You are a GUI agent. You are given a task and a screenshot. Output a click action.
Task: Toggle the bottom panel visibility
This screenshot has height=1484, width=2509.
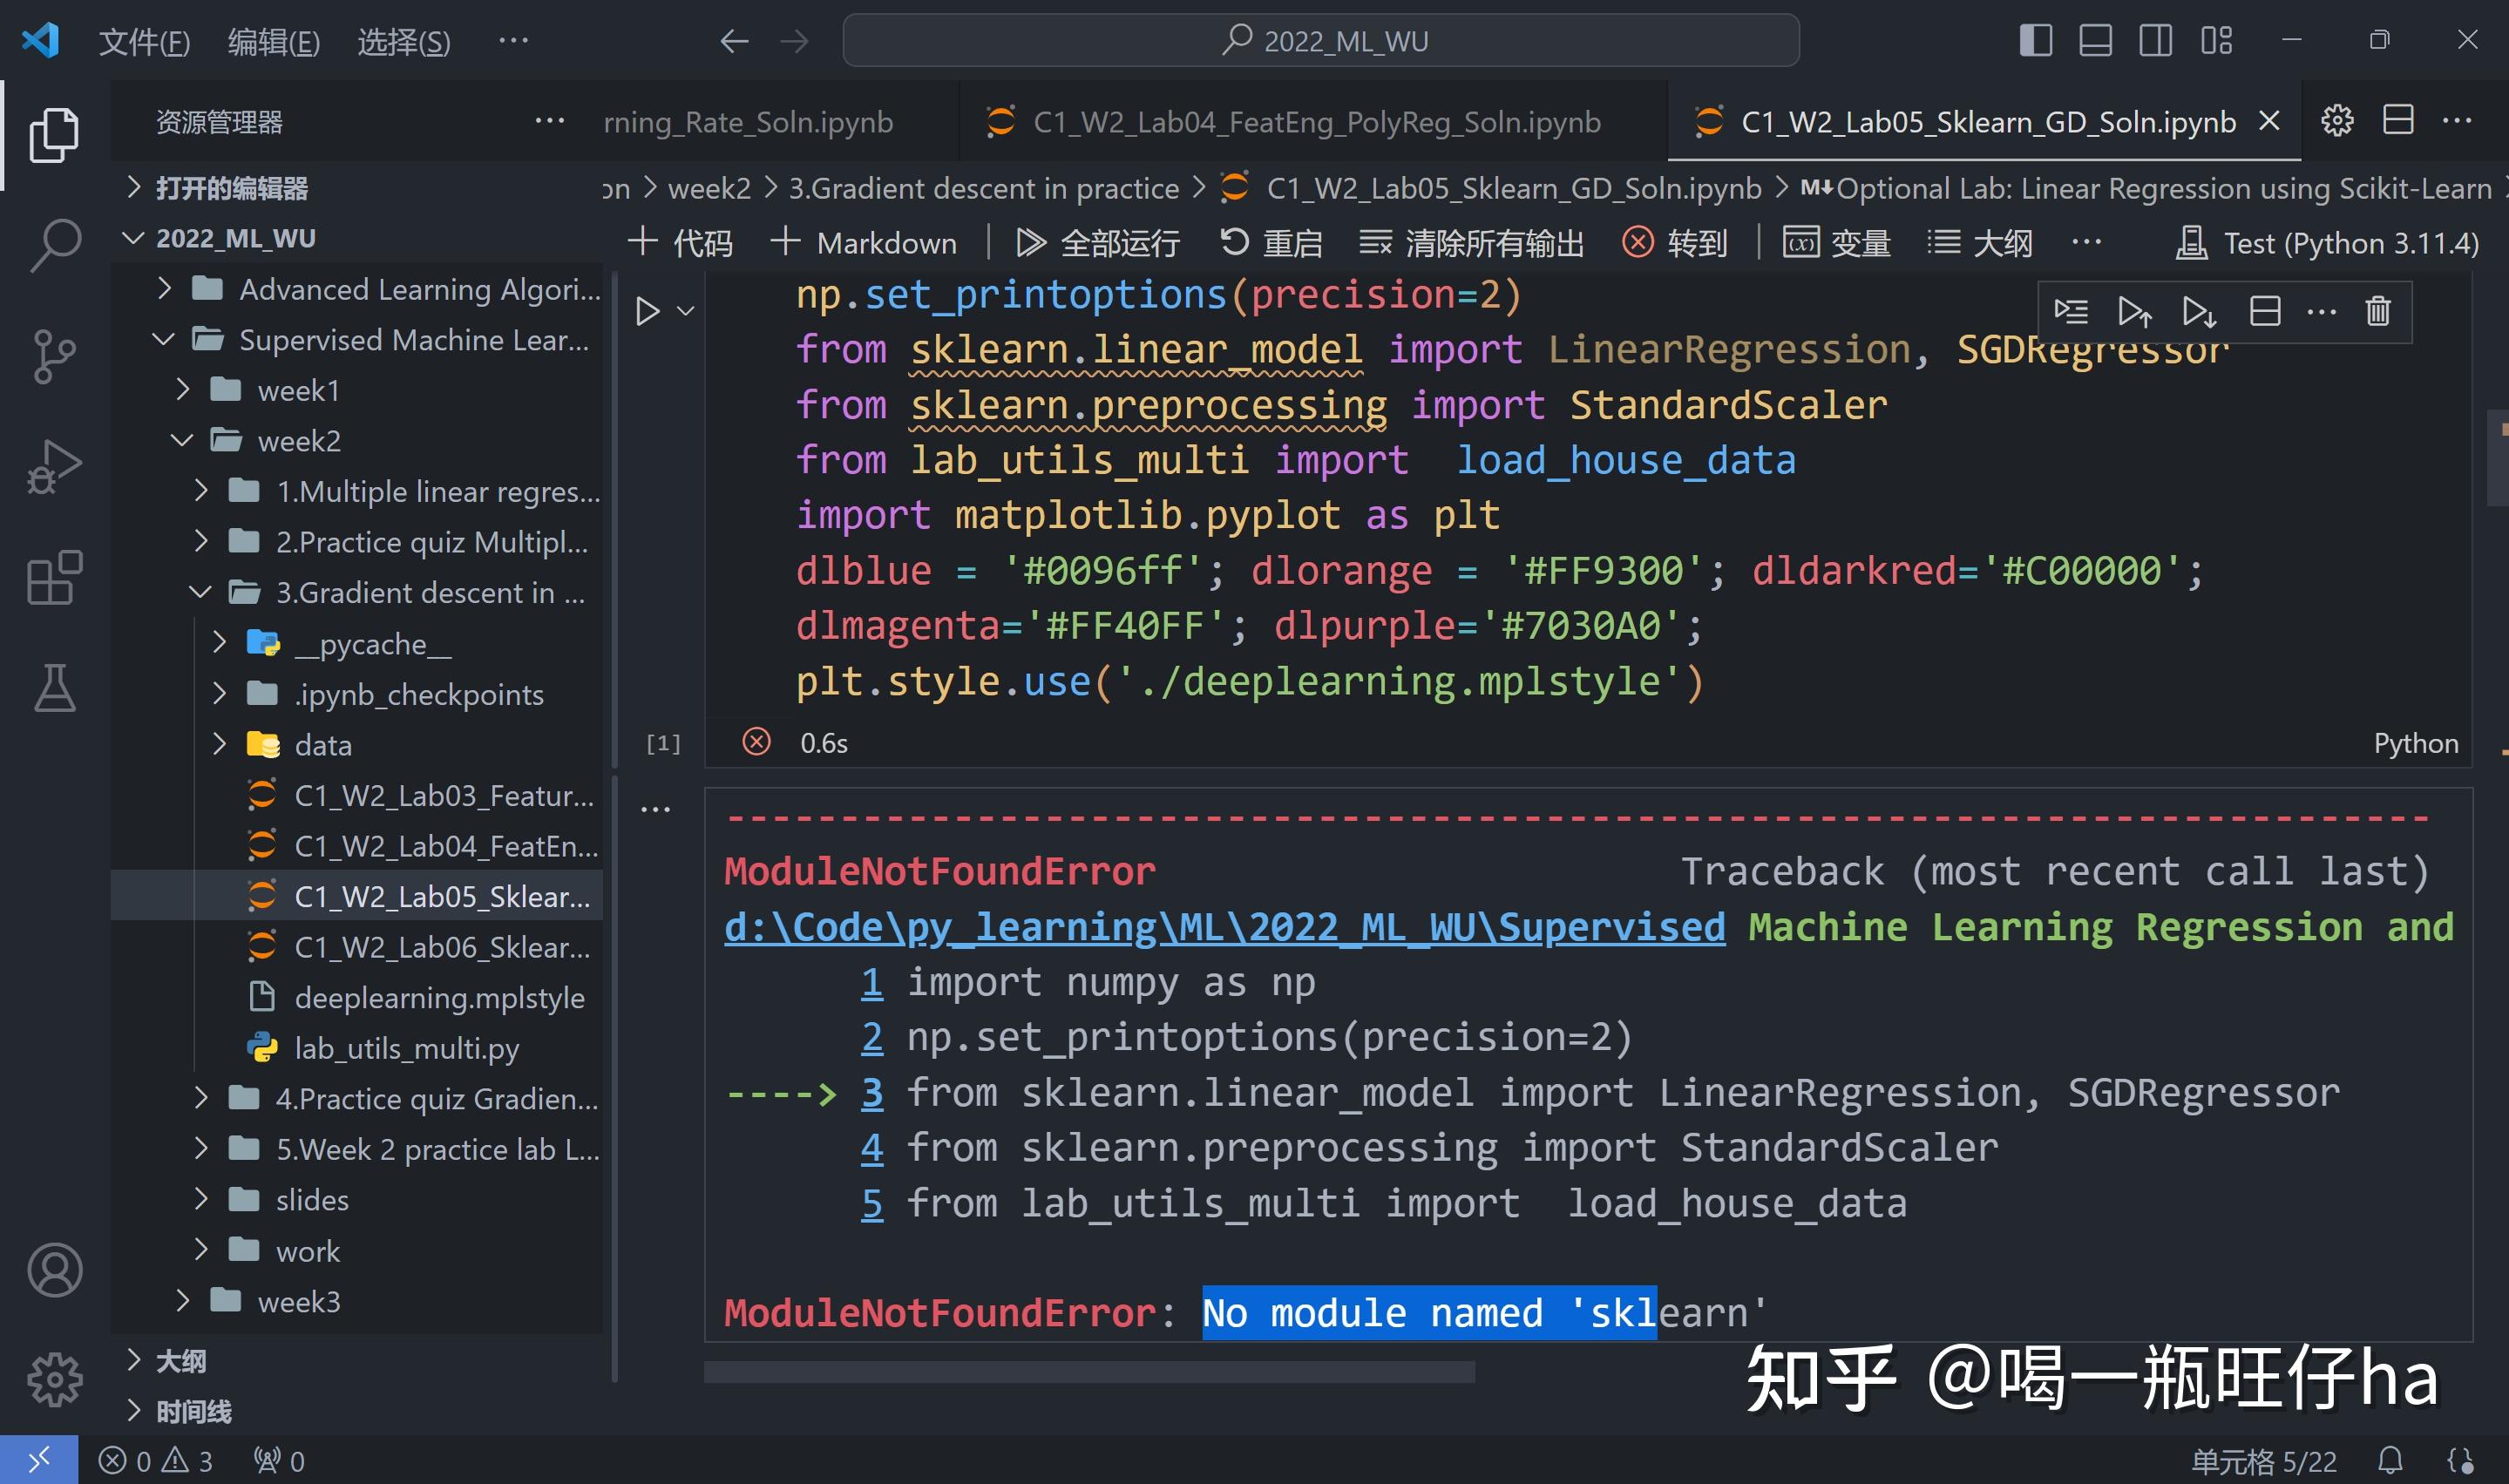[x=2096, y=40]
